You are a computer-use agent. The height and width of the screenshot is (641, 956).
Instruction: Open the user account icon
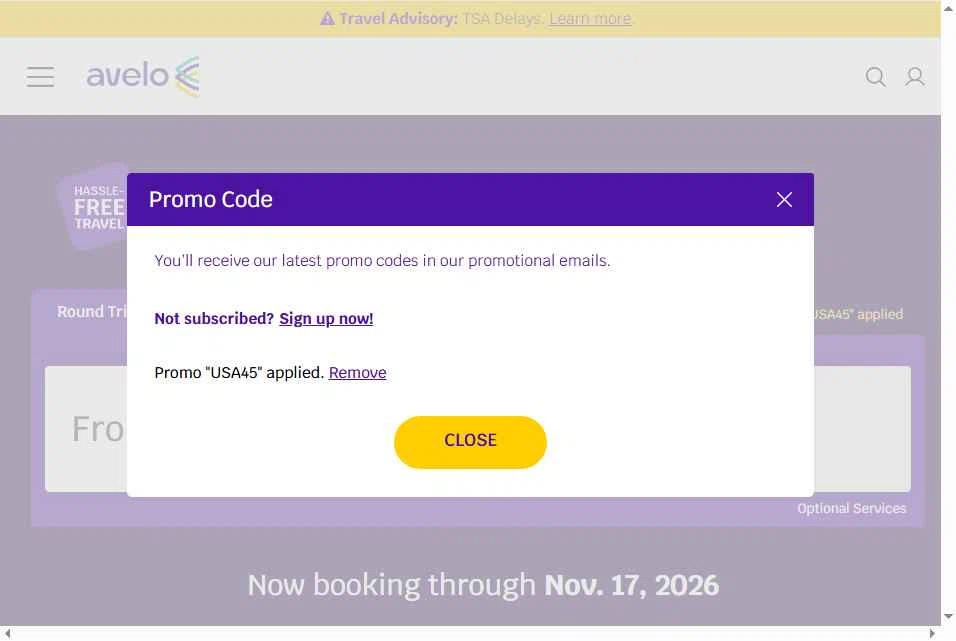point(915,77)
